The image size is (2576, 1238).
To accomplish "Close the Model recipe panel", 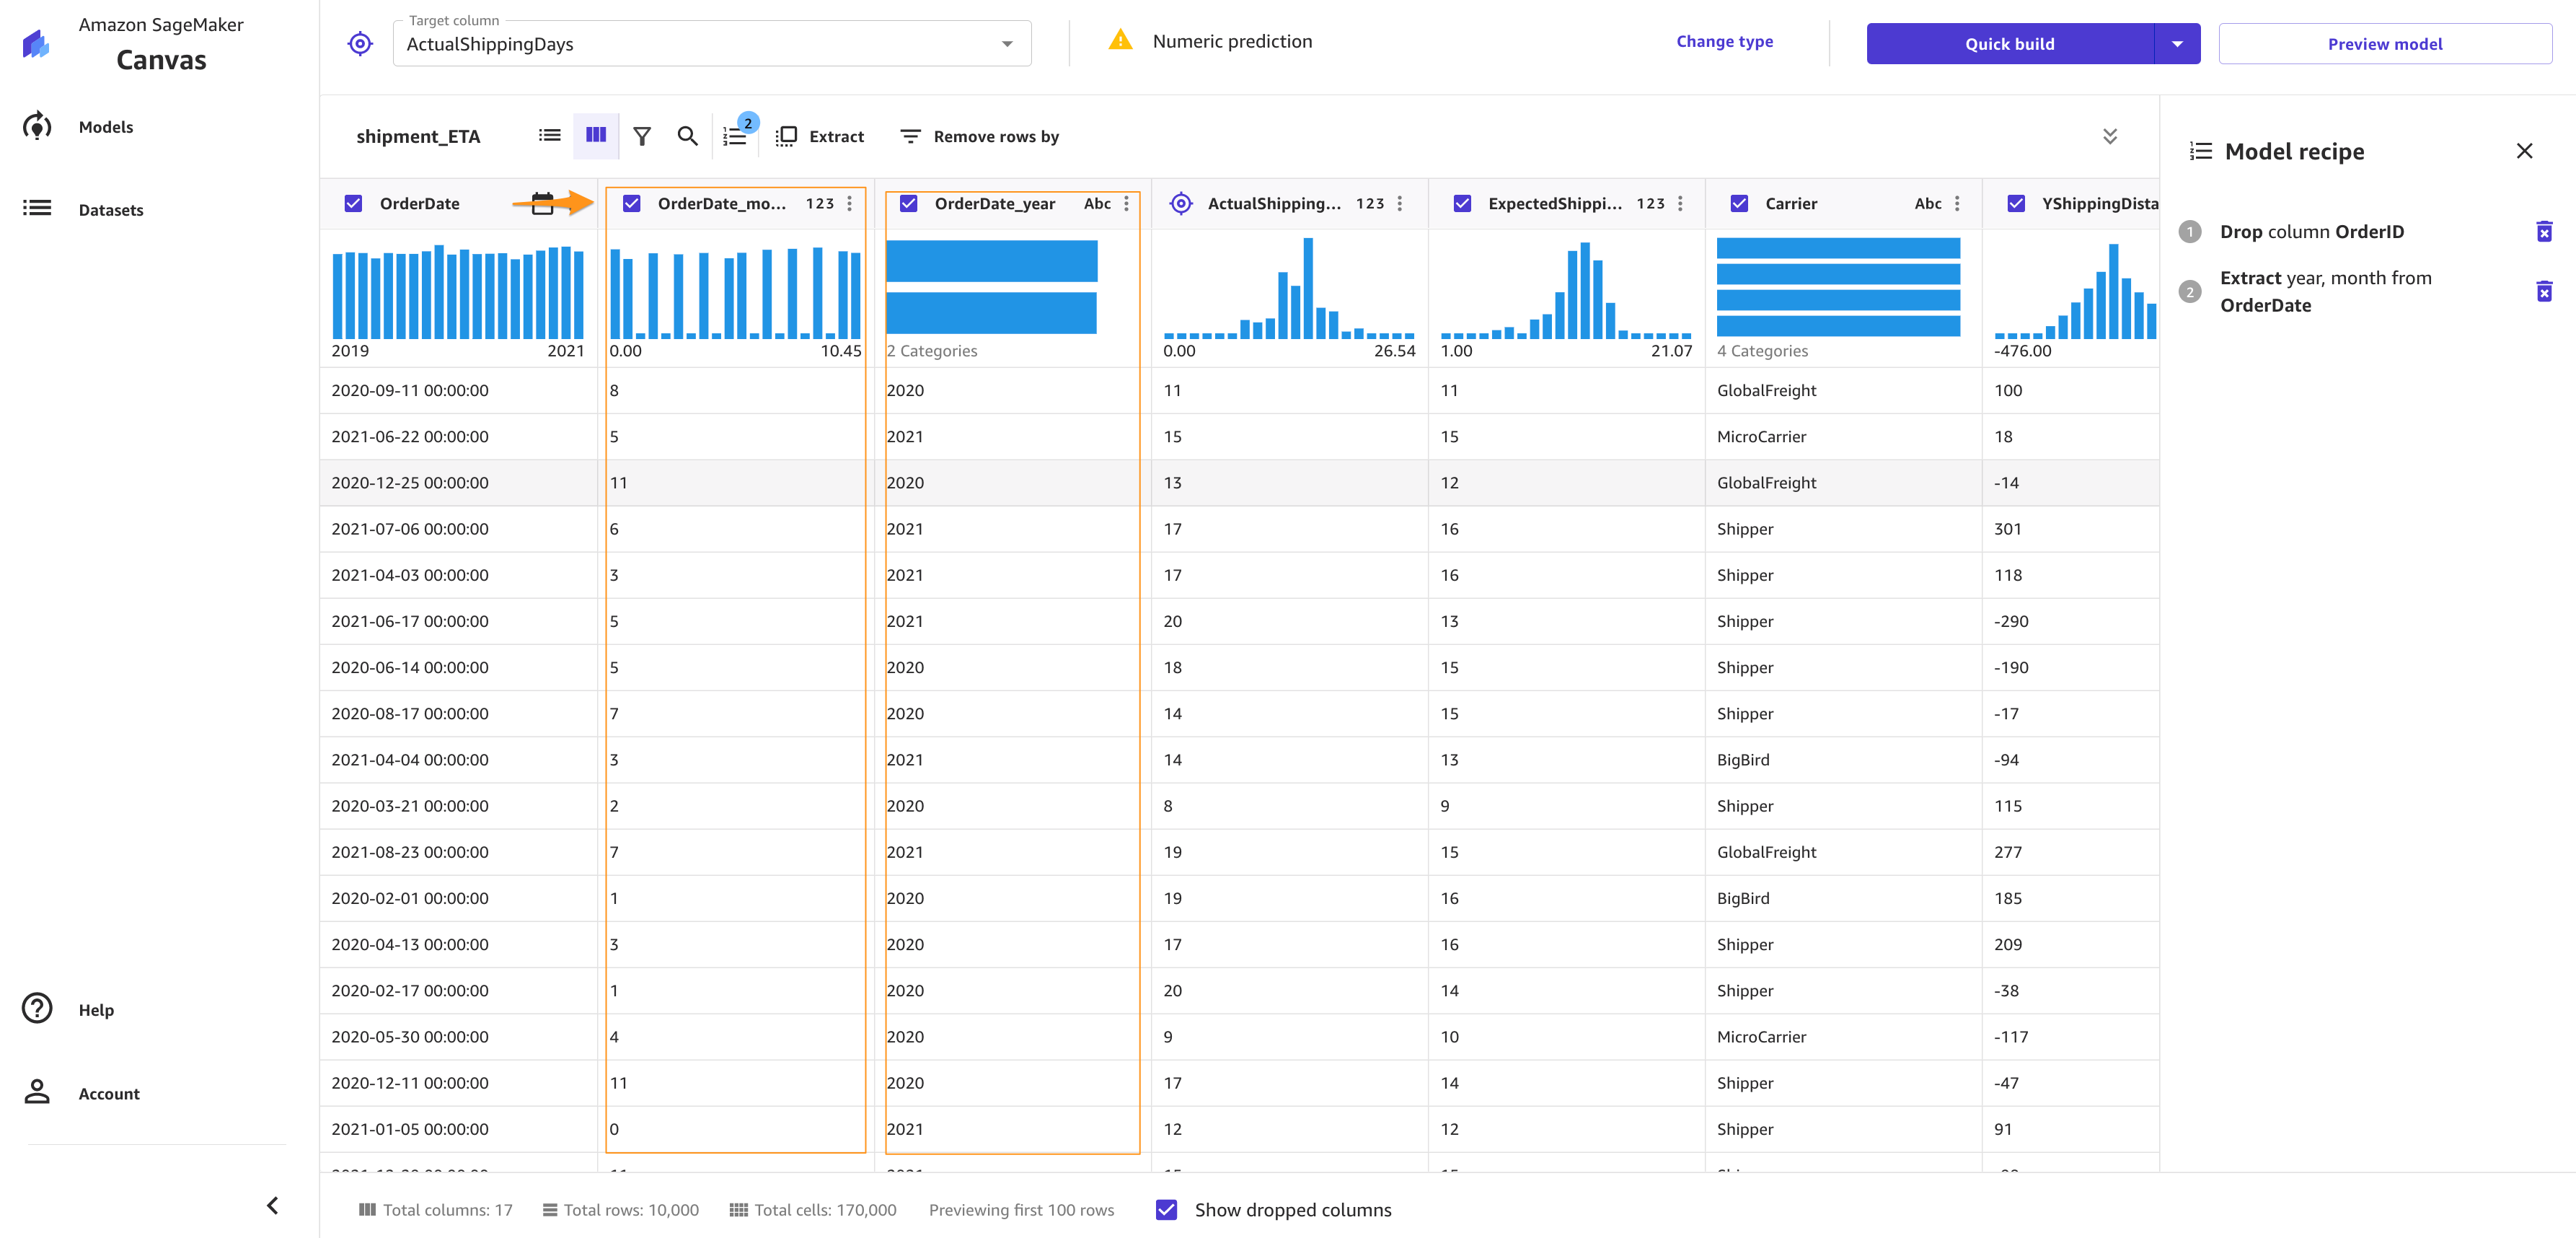I will (2524, 151).
